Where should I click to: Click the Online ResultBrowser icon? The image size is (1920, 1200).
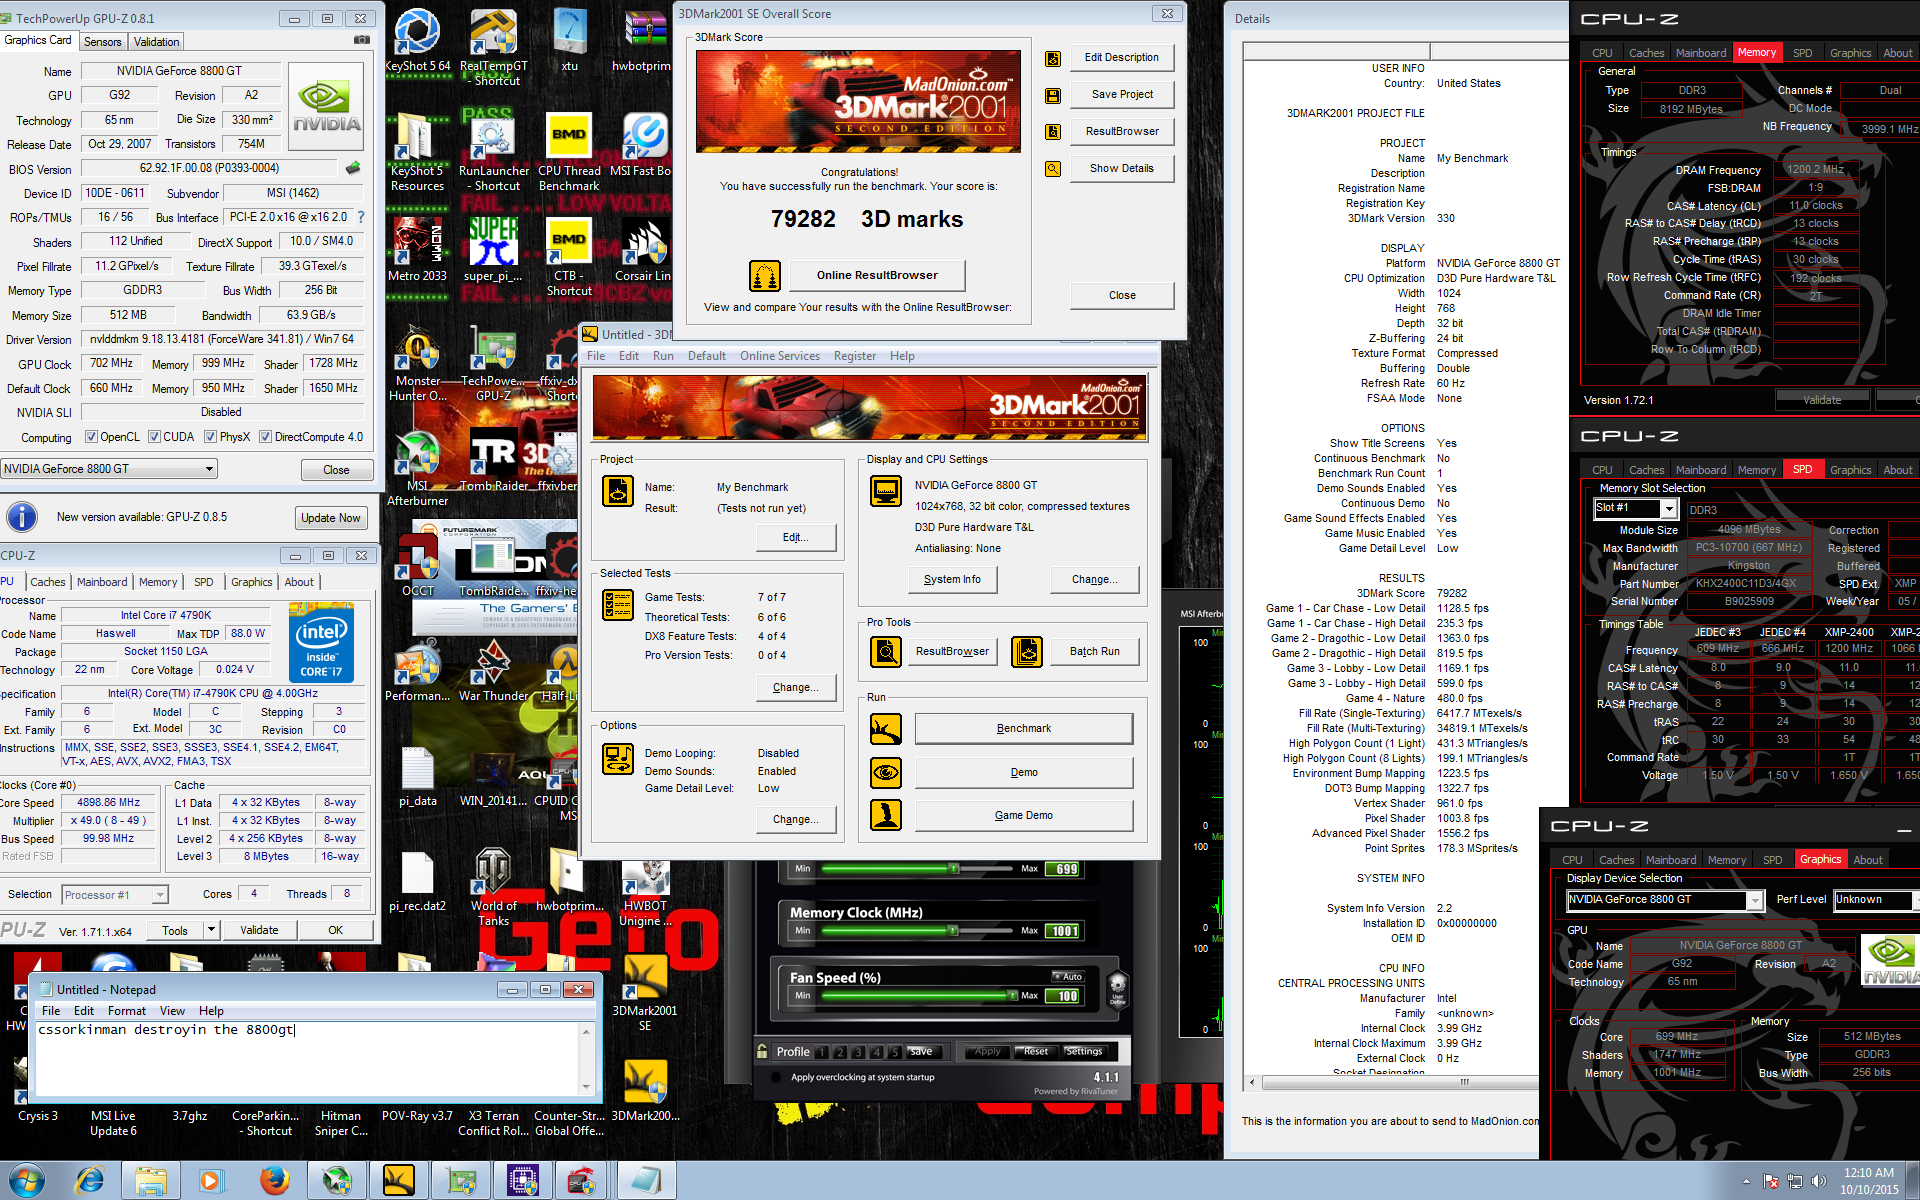[765, 275]
